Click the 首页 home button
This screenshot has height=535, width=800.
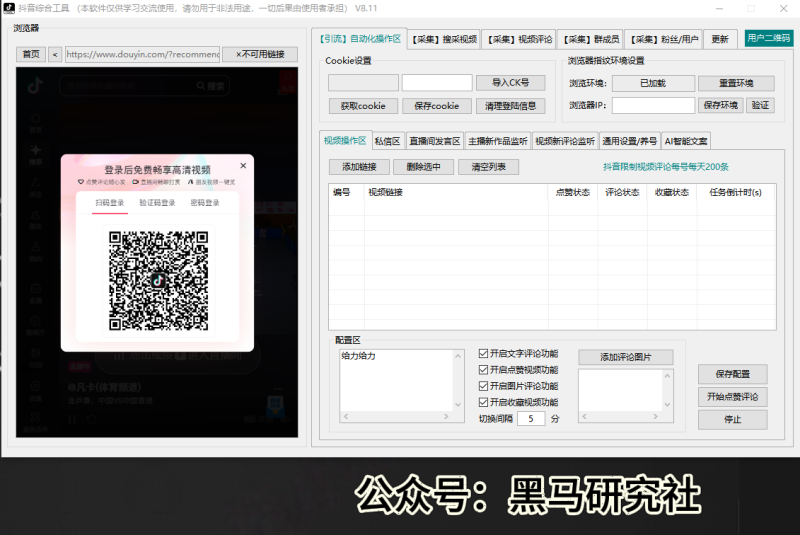pyautogui.click(x=31, y=54)
